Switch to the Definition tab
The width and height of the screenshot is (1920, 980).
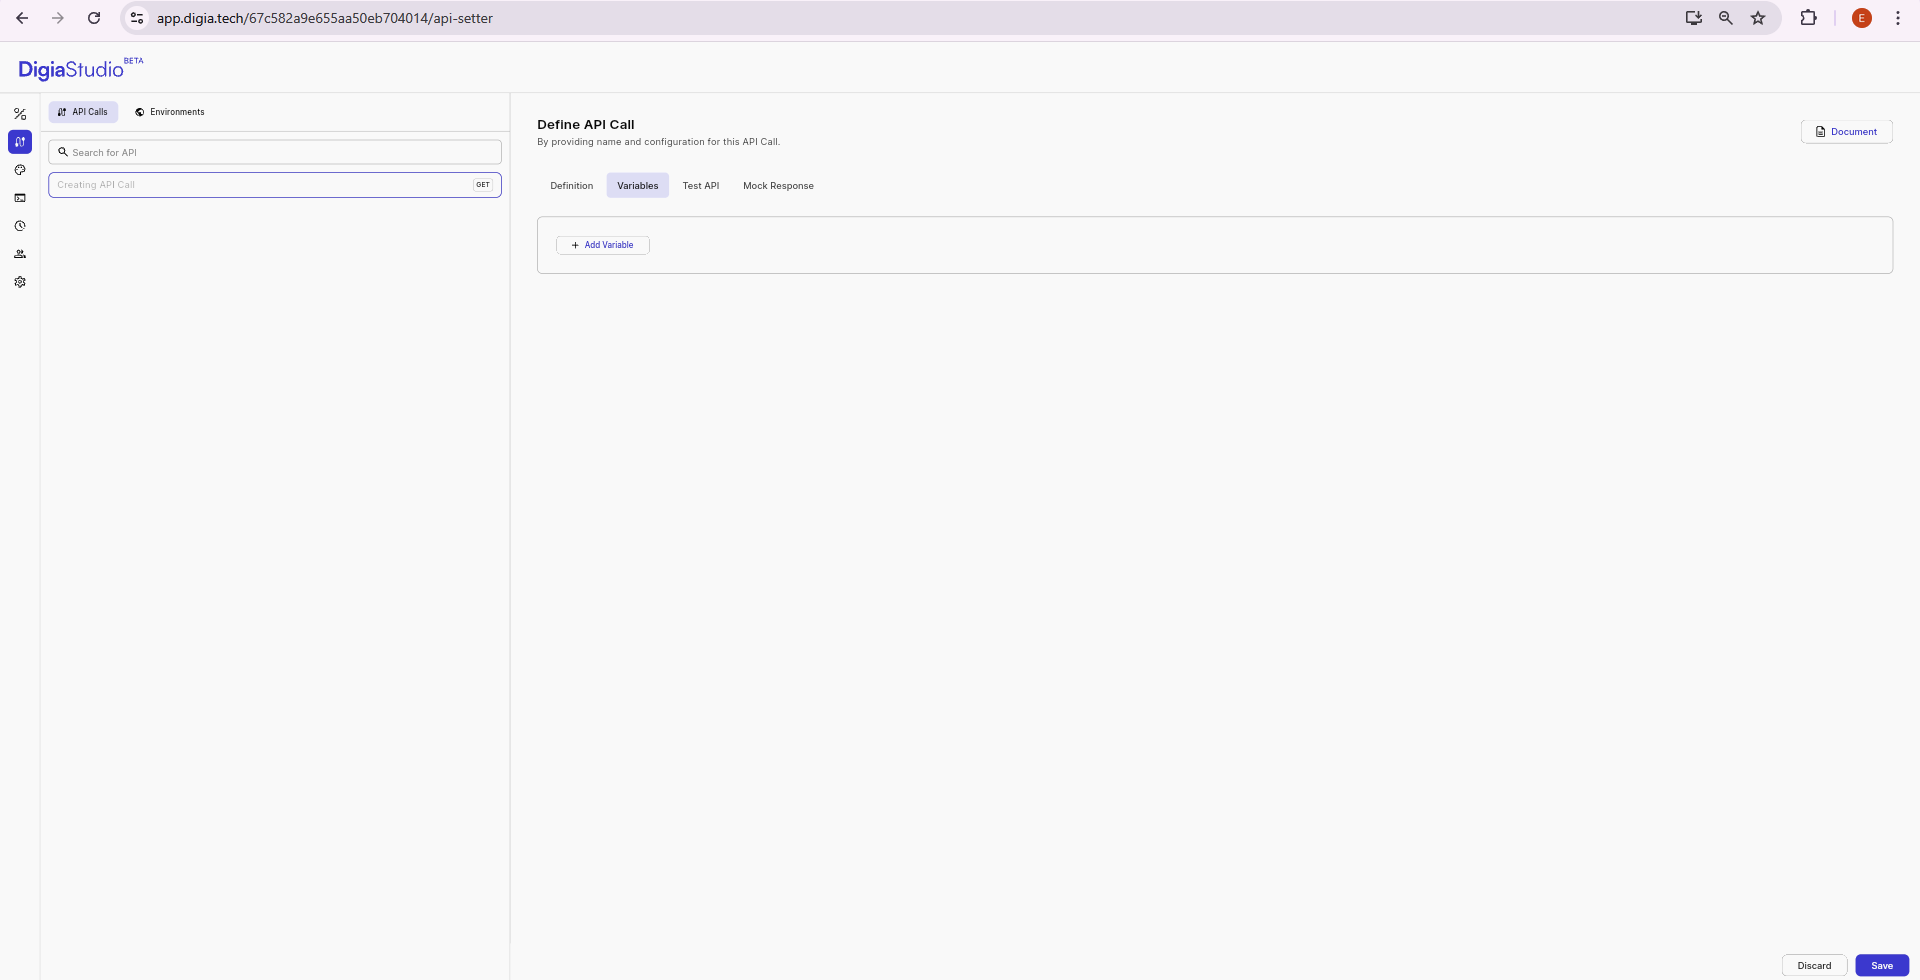[571, 186]
